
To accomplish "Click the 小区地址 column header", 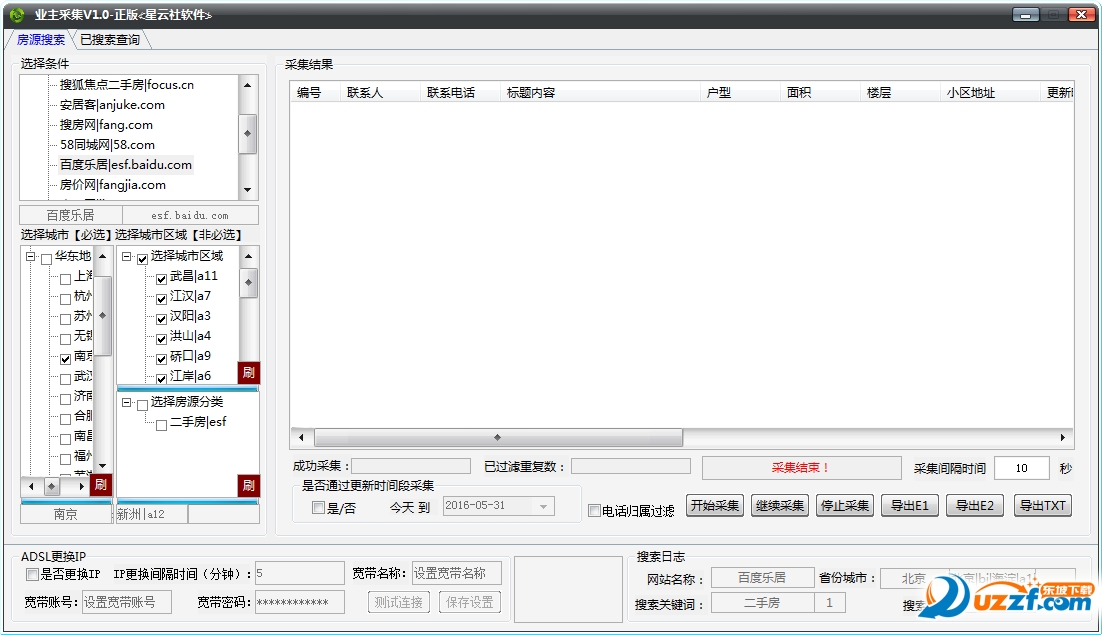I will [990, 92].
